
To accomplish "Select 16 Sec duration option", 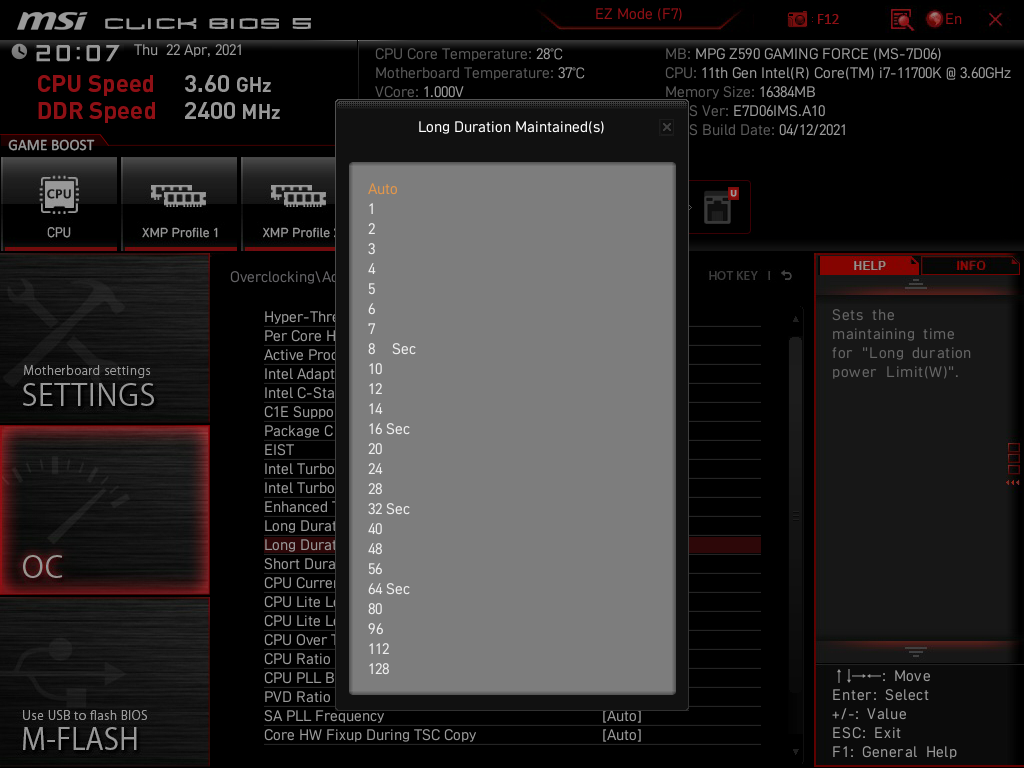I will point(389,429).
